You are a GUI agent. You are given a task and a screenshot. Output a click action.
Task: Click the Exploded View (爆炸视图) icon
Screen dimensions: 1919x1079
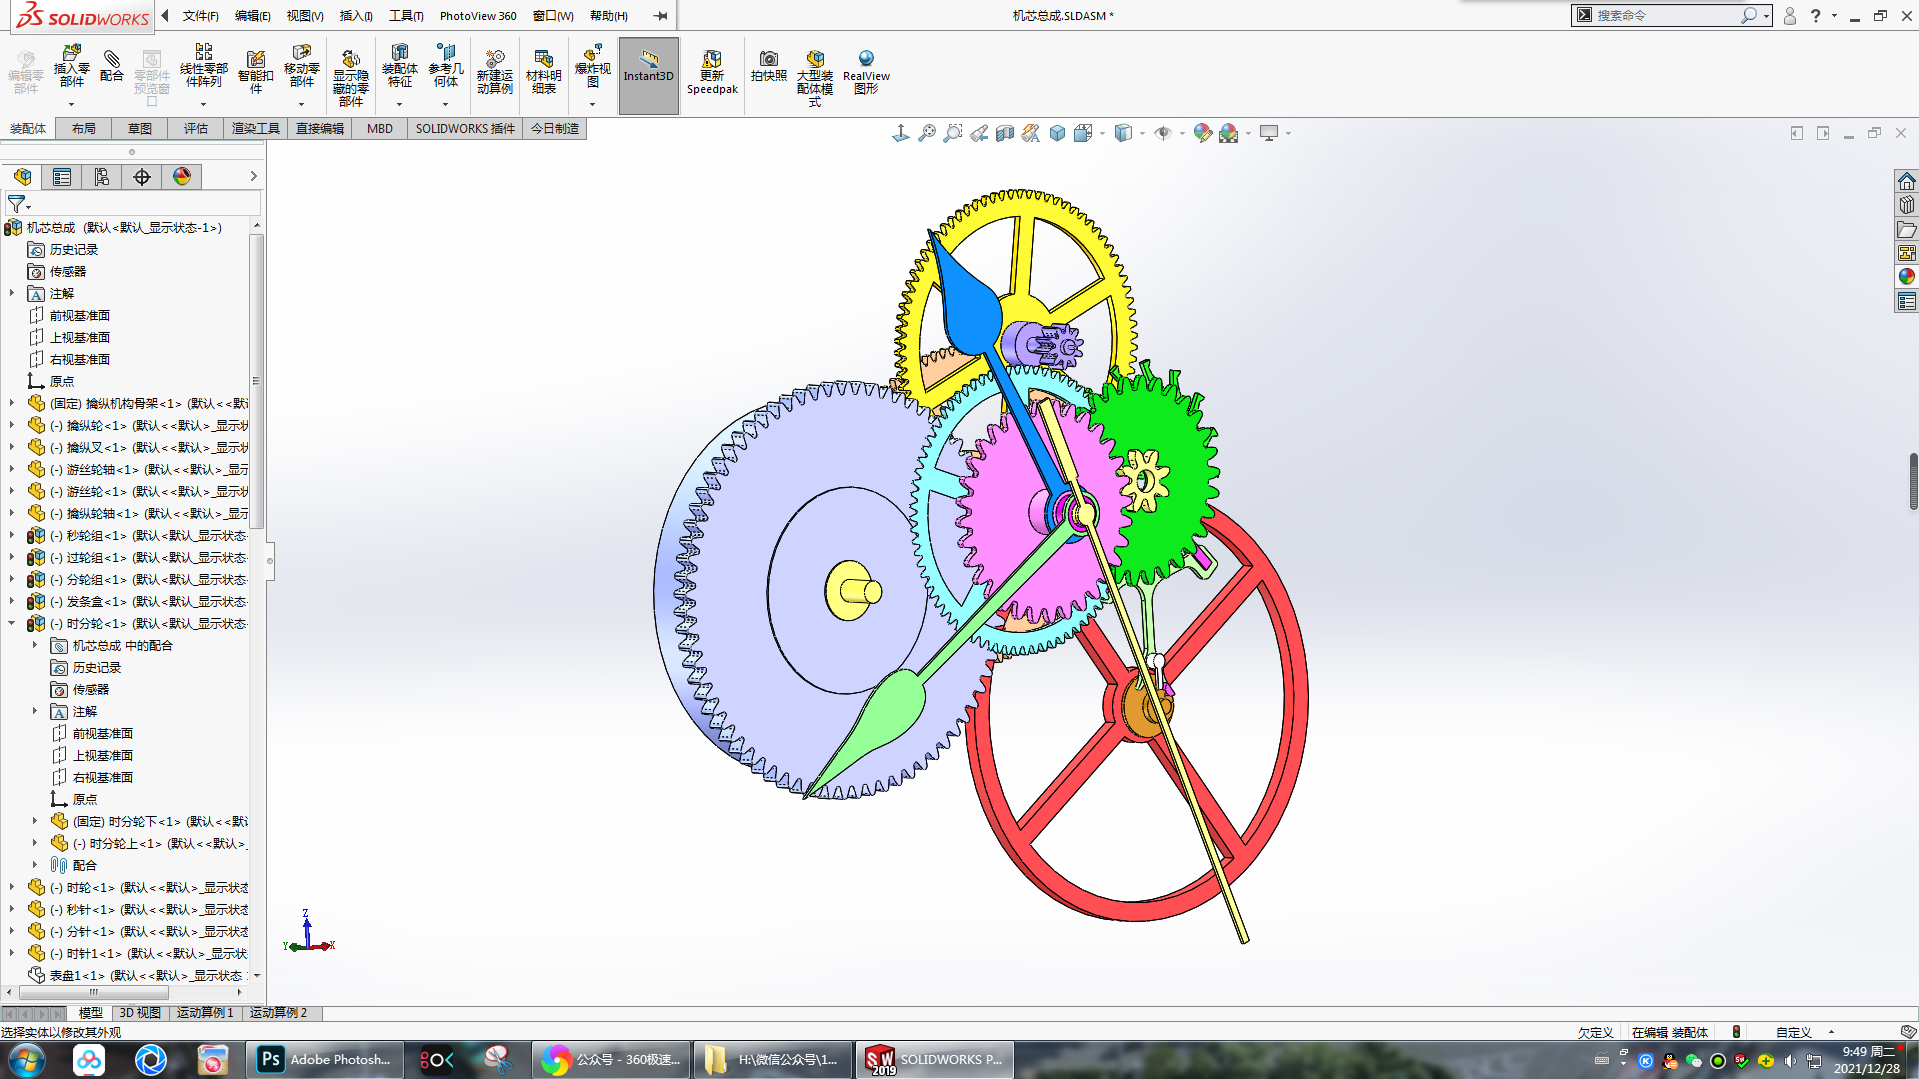592,67
